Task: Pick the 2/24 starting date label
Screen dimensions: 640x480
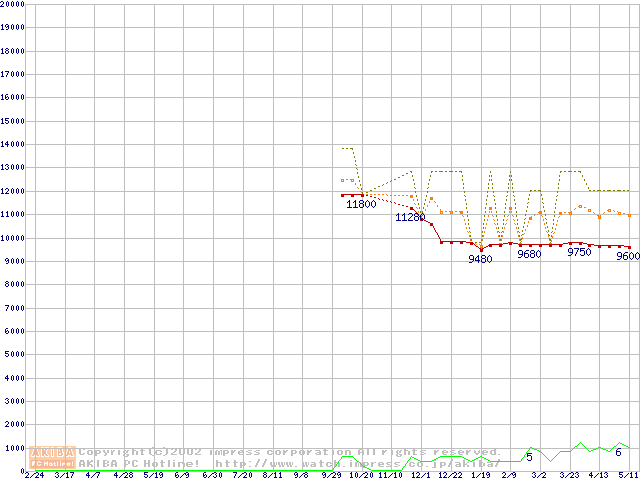Action: [34, 475]
